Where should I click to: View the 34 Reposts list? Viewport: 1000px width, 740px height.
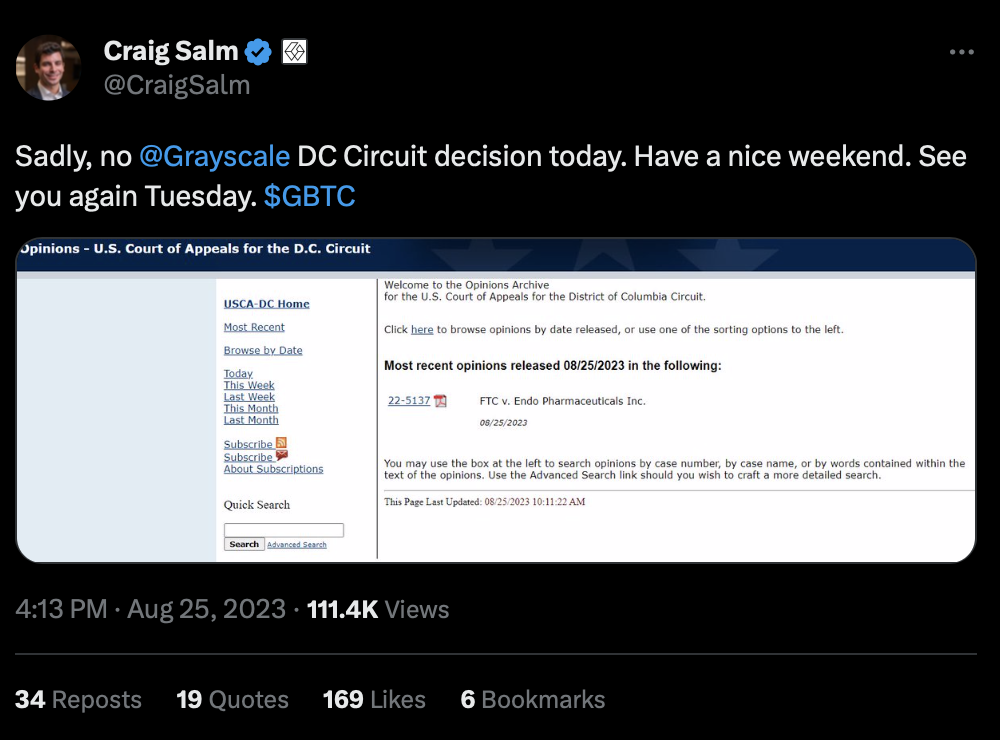click(78, 700)
